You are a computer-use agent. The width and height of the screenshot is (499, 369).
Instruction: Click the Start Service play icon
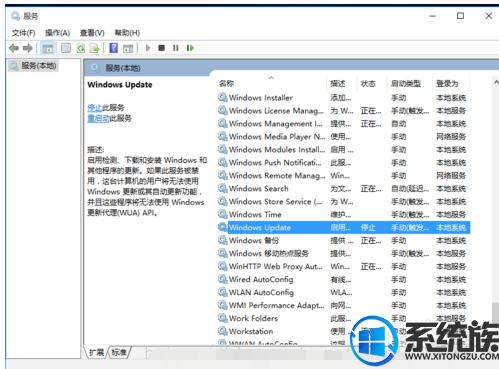point(148,48)
